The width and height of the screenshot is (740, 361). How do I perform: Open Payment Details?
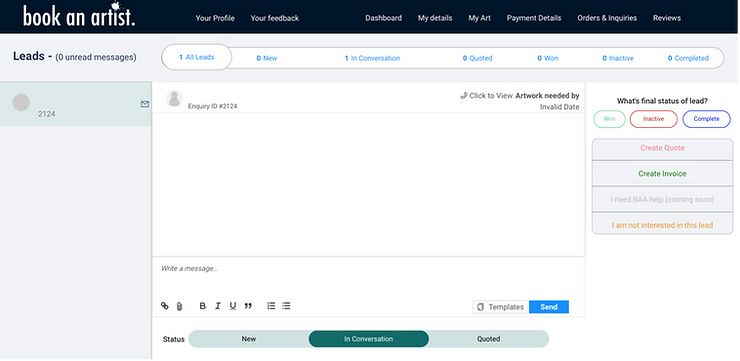click(x=534, y=18)
